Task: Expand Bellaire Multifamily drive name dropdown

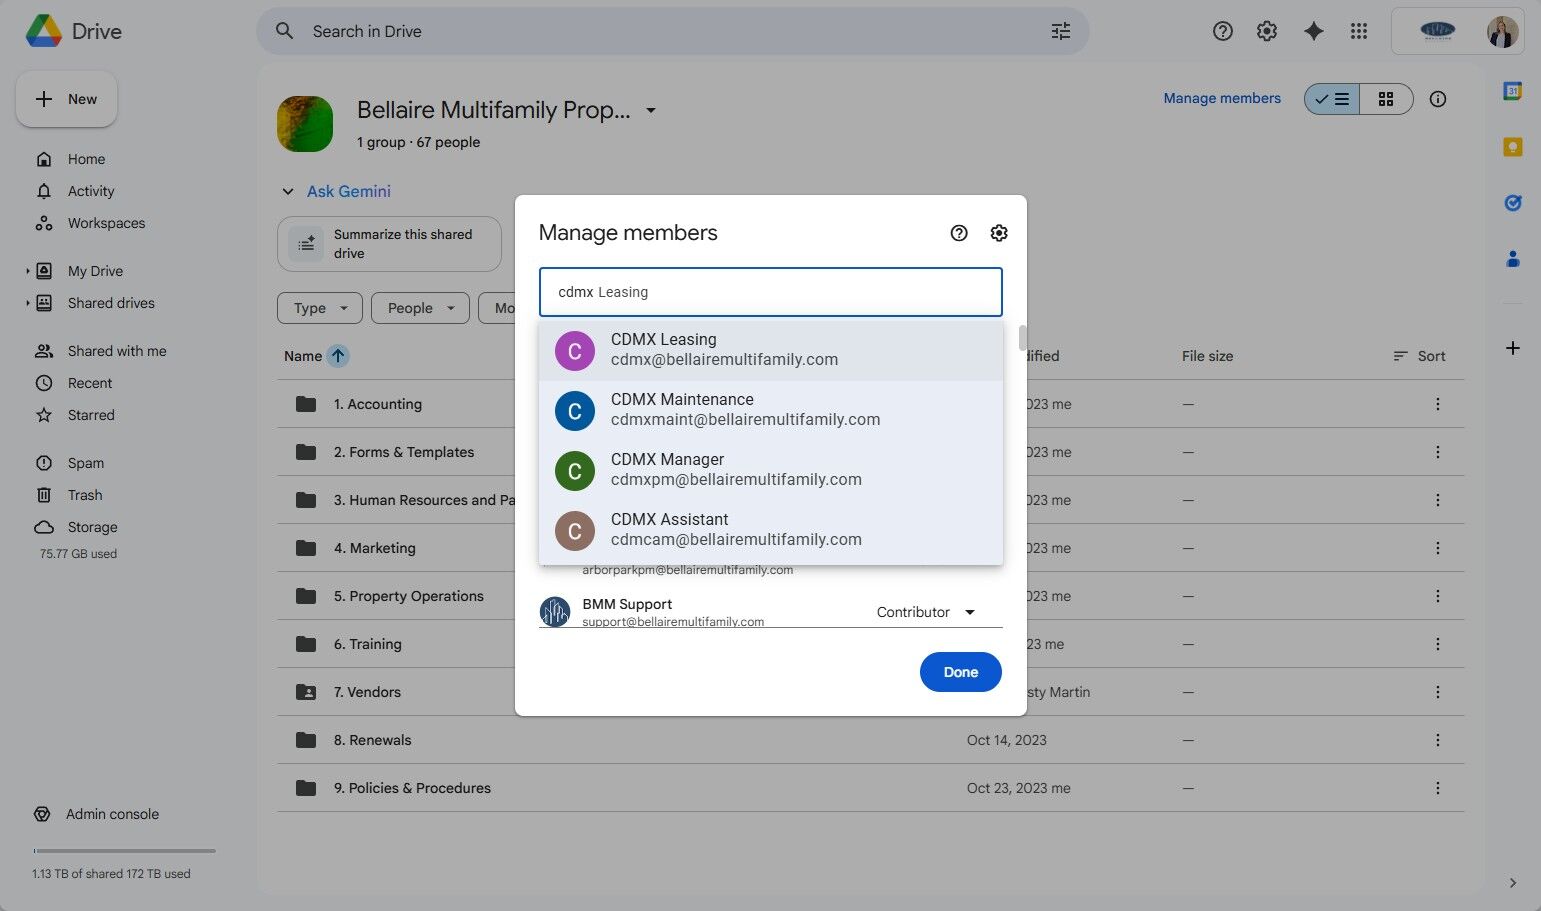Action: click(651, 110)
